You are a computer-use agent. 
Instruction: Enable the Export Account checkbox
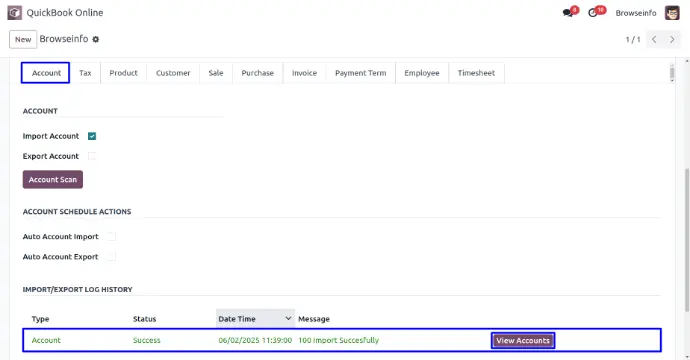pos(92,156)
